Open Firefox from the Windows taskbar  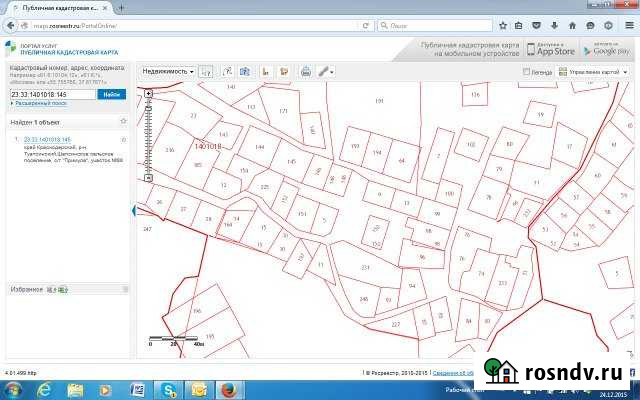227,388
